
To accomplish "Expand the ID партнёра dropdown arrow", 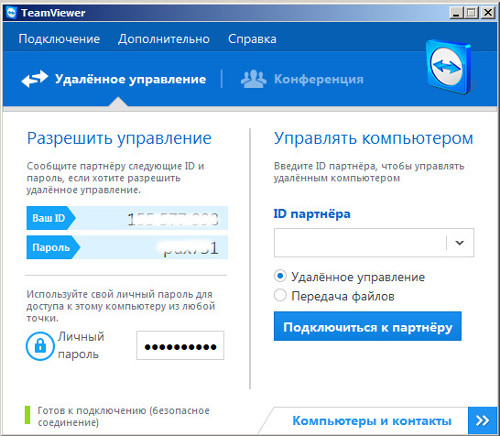I will [460, 243].
